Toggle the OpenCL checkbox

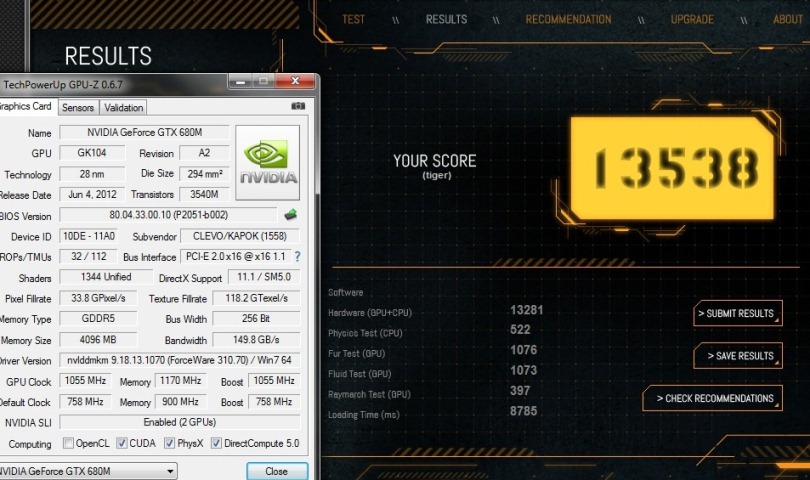(x=68, y=443)
